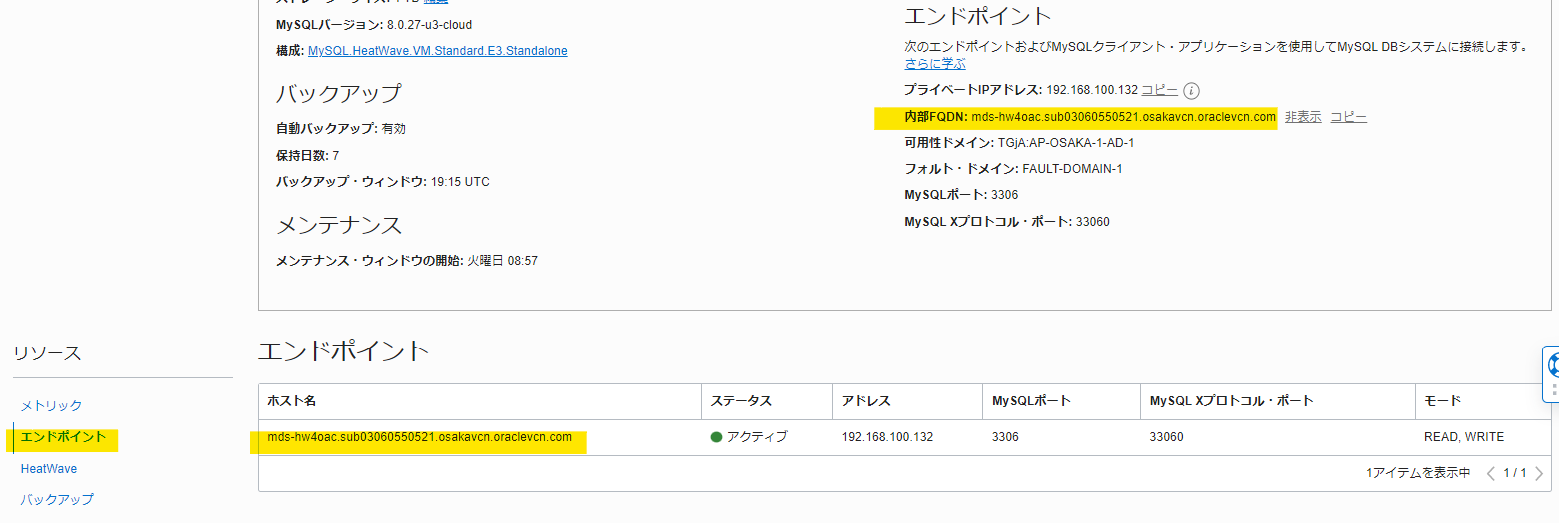Image resolution: width=1559 pixels, height=523 pixels.
Task: Copy the internal FQDN value
Action: [1348, 117]
